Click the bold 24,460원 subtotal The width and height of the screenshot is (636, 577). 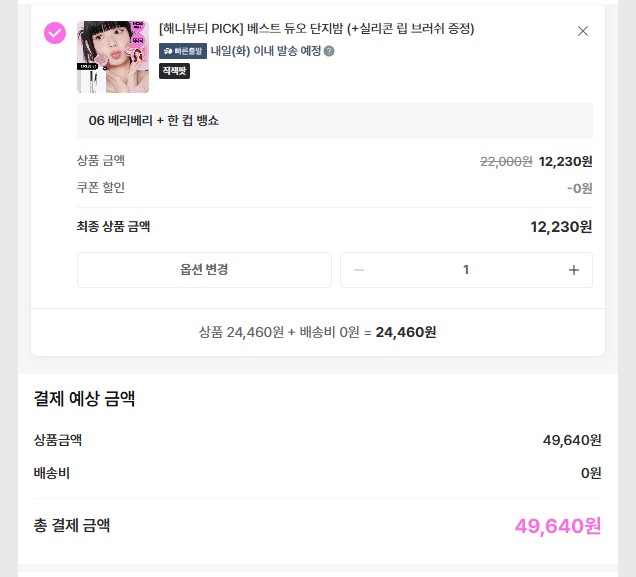click(x=406, y=332)
